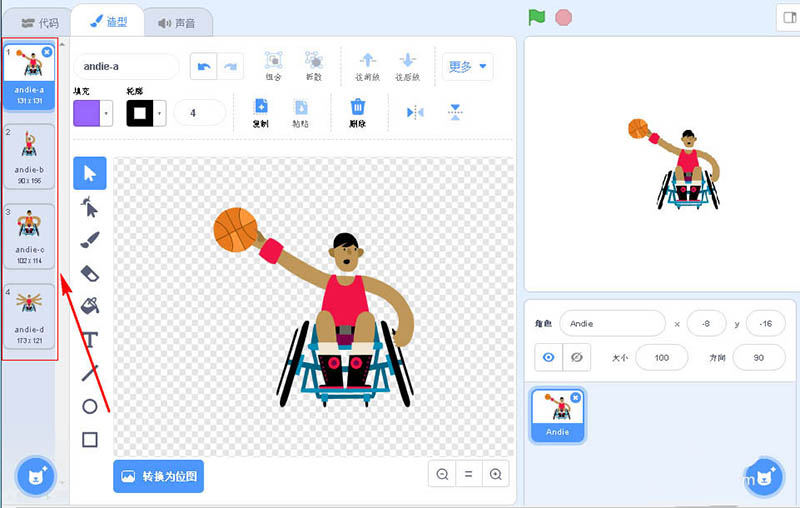Zoom in on the costume canvas
The image size is (800, 508).
pos(495,474)
